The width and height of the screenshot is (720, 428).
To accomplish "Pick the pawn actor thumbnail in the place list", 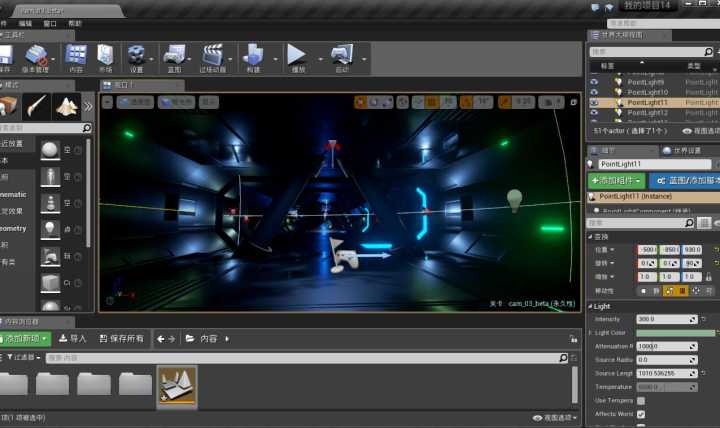I will [x=50, y=203].
